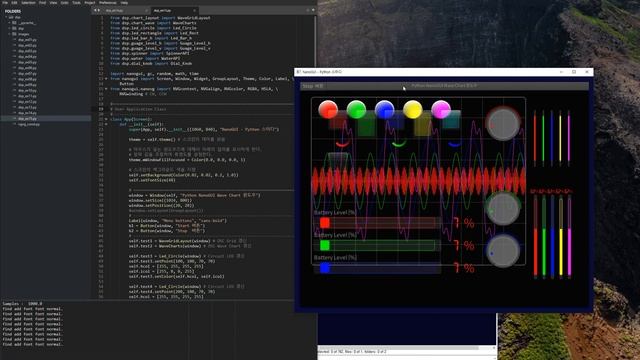Click the teal square LED
The width and height of the screenshot is (640, 360).
451,119
